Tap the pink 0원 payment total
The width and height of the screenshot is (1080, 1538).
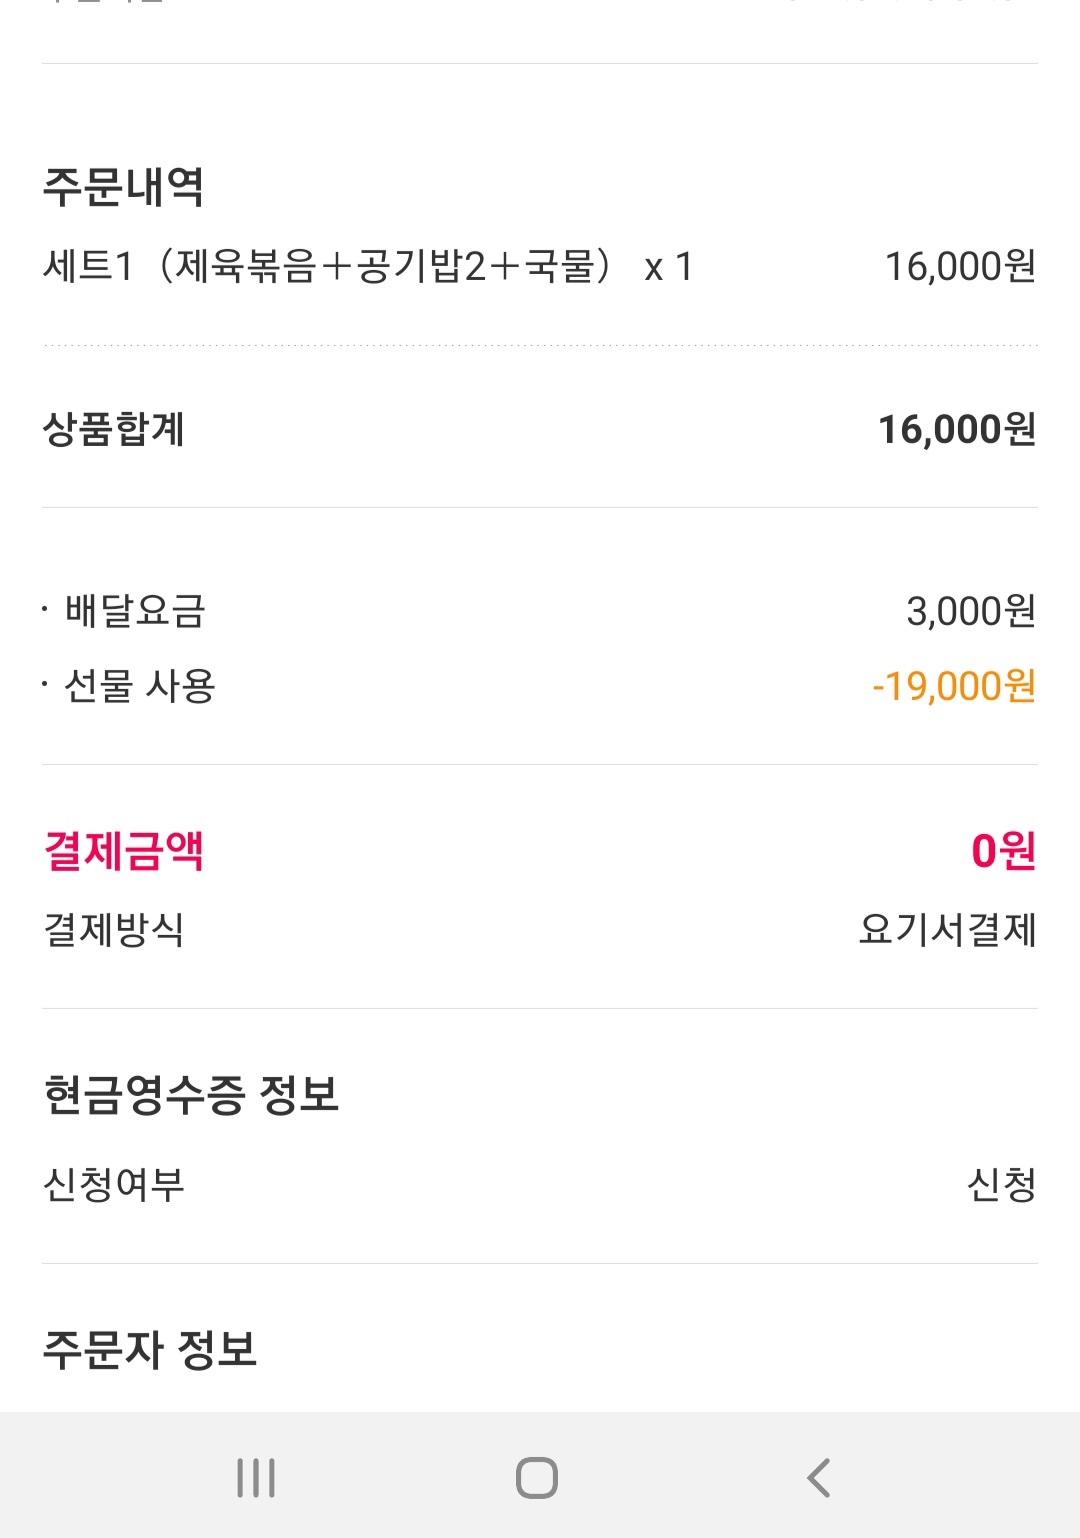pyautogui.click(x=1003, y=851)
